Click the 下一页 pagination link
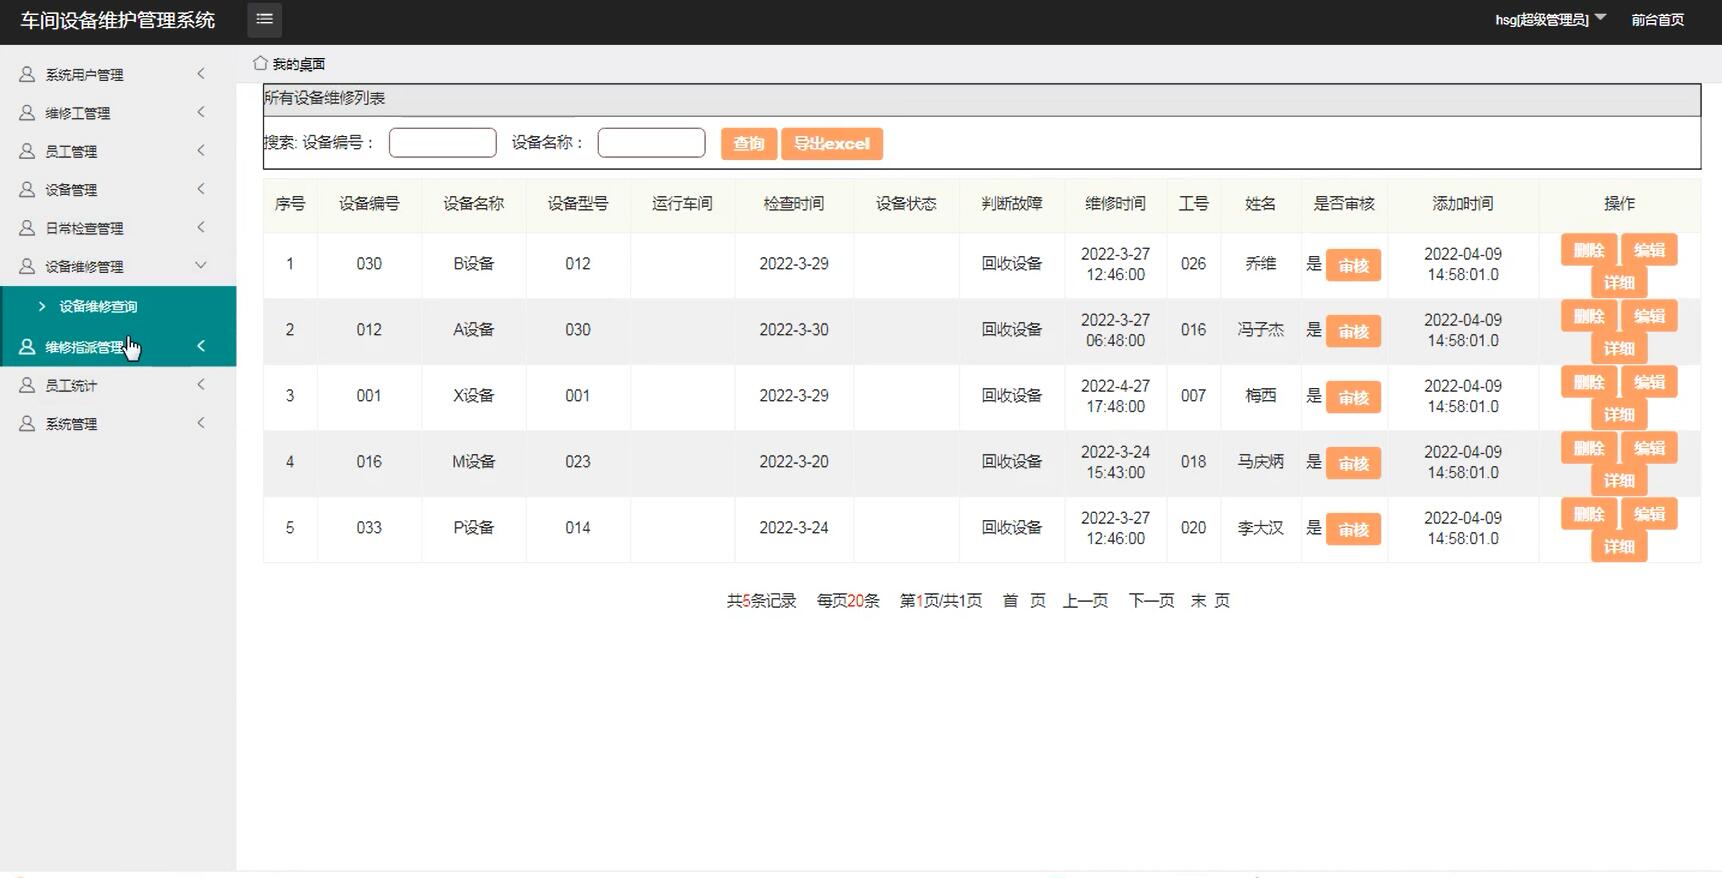The width and height of the screenshot is (1722, 878). coord(1151,601)
